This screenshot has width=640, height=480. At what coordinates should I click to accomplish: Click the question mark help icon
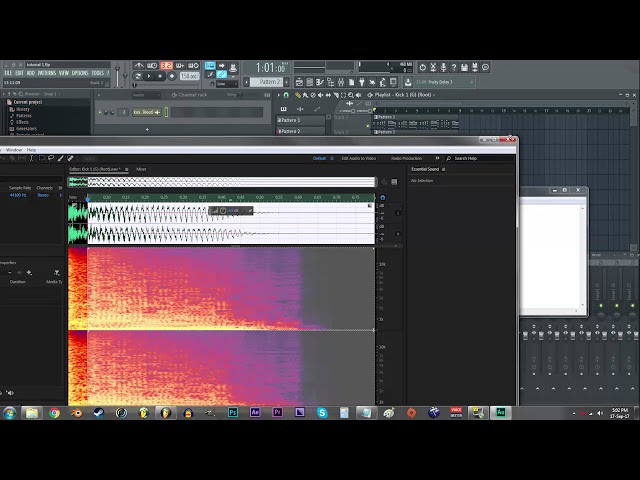pos(453,67)
